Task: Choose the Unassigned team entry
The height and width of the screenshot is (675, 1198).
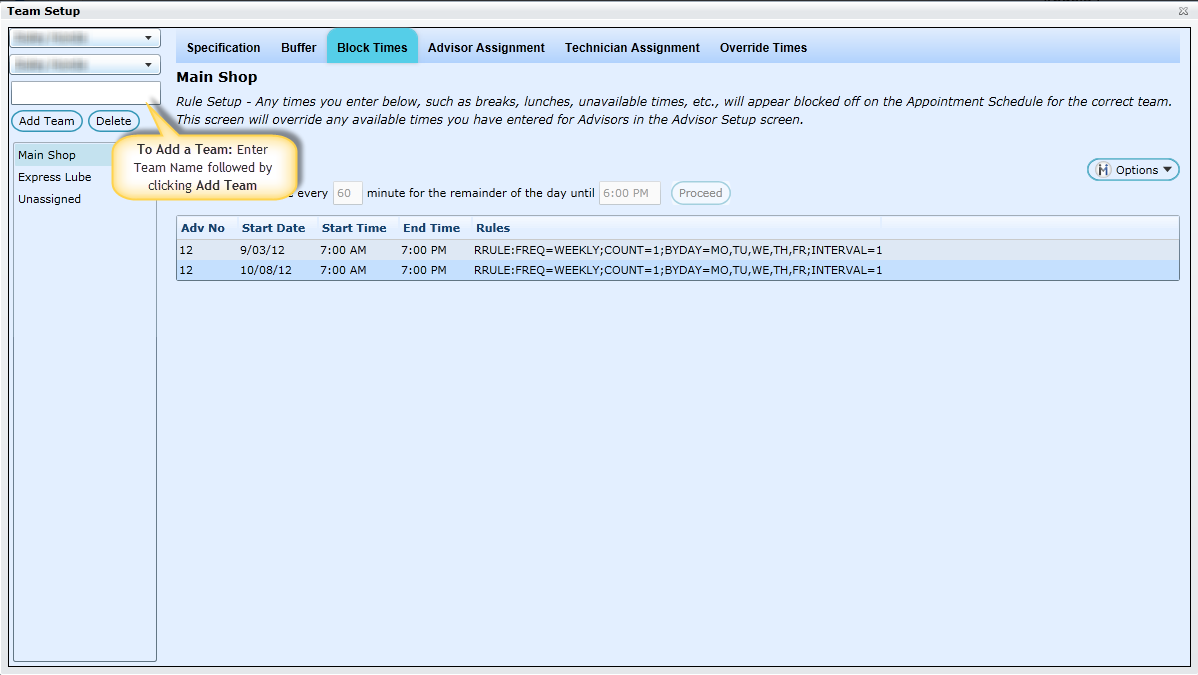Action: [x=49, y=199]
